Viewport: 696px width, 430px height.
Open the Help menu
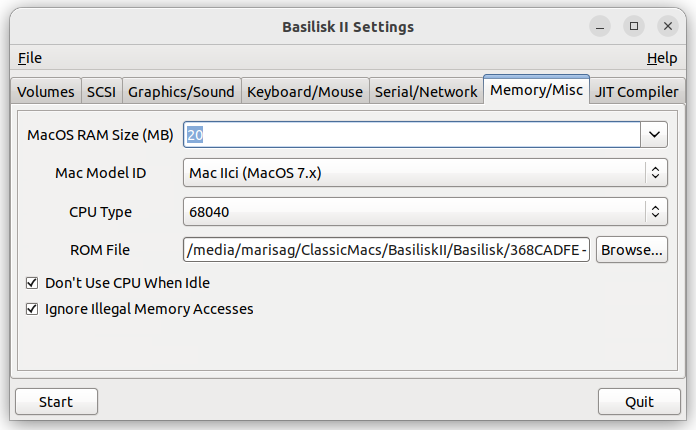click(x=662, y=58)
